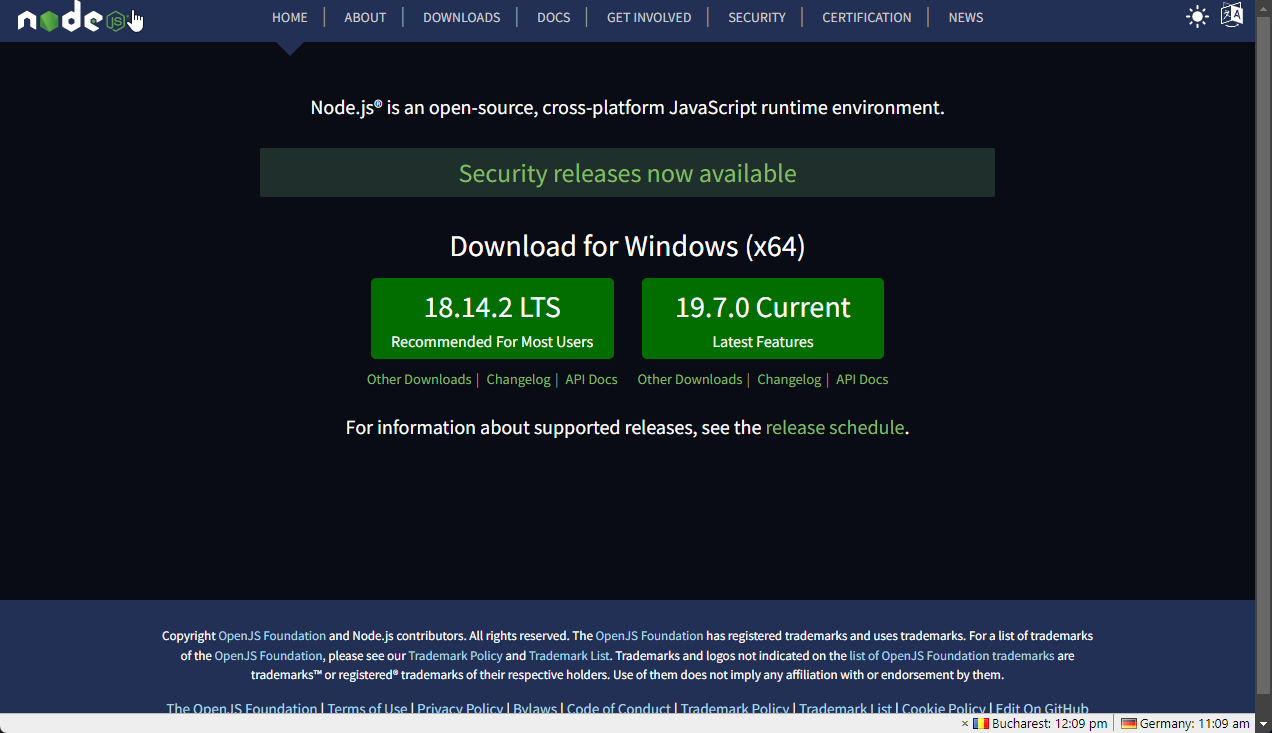Go to the ABOUT page

click(365, 17)
